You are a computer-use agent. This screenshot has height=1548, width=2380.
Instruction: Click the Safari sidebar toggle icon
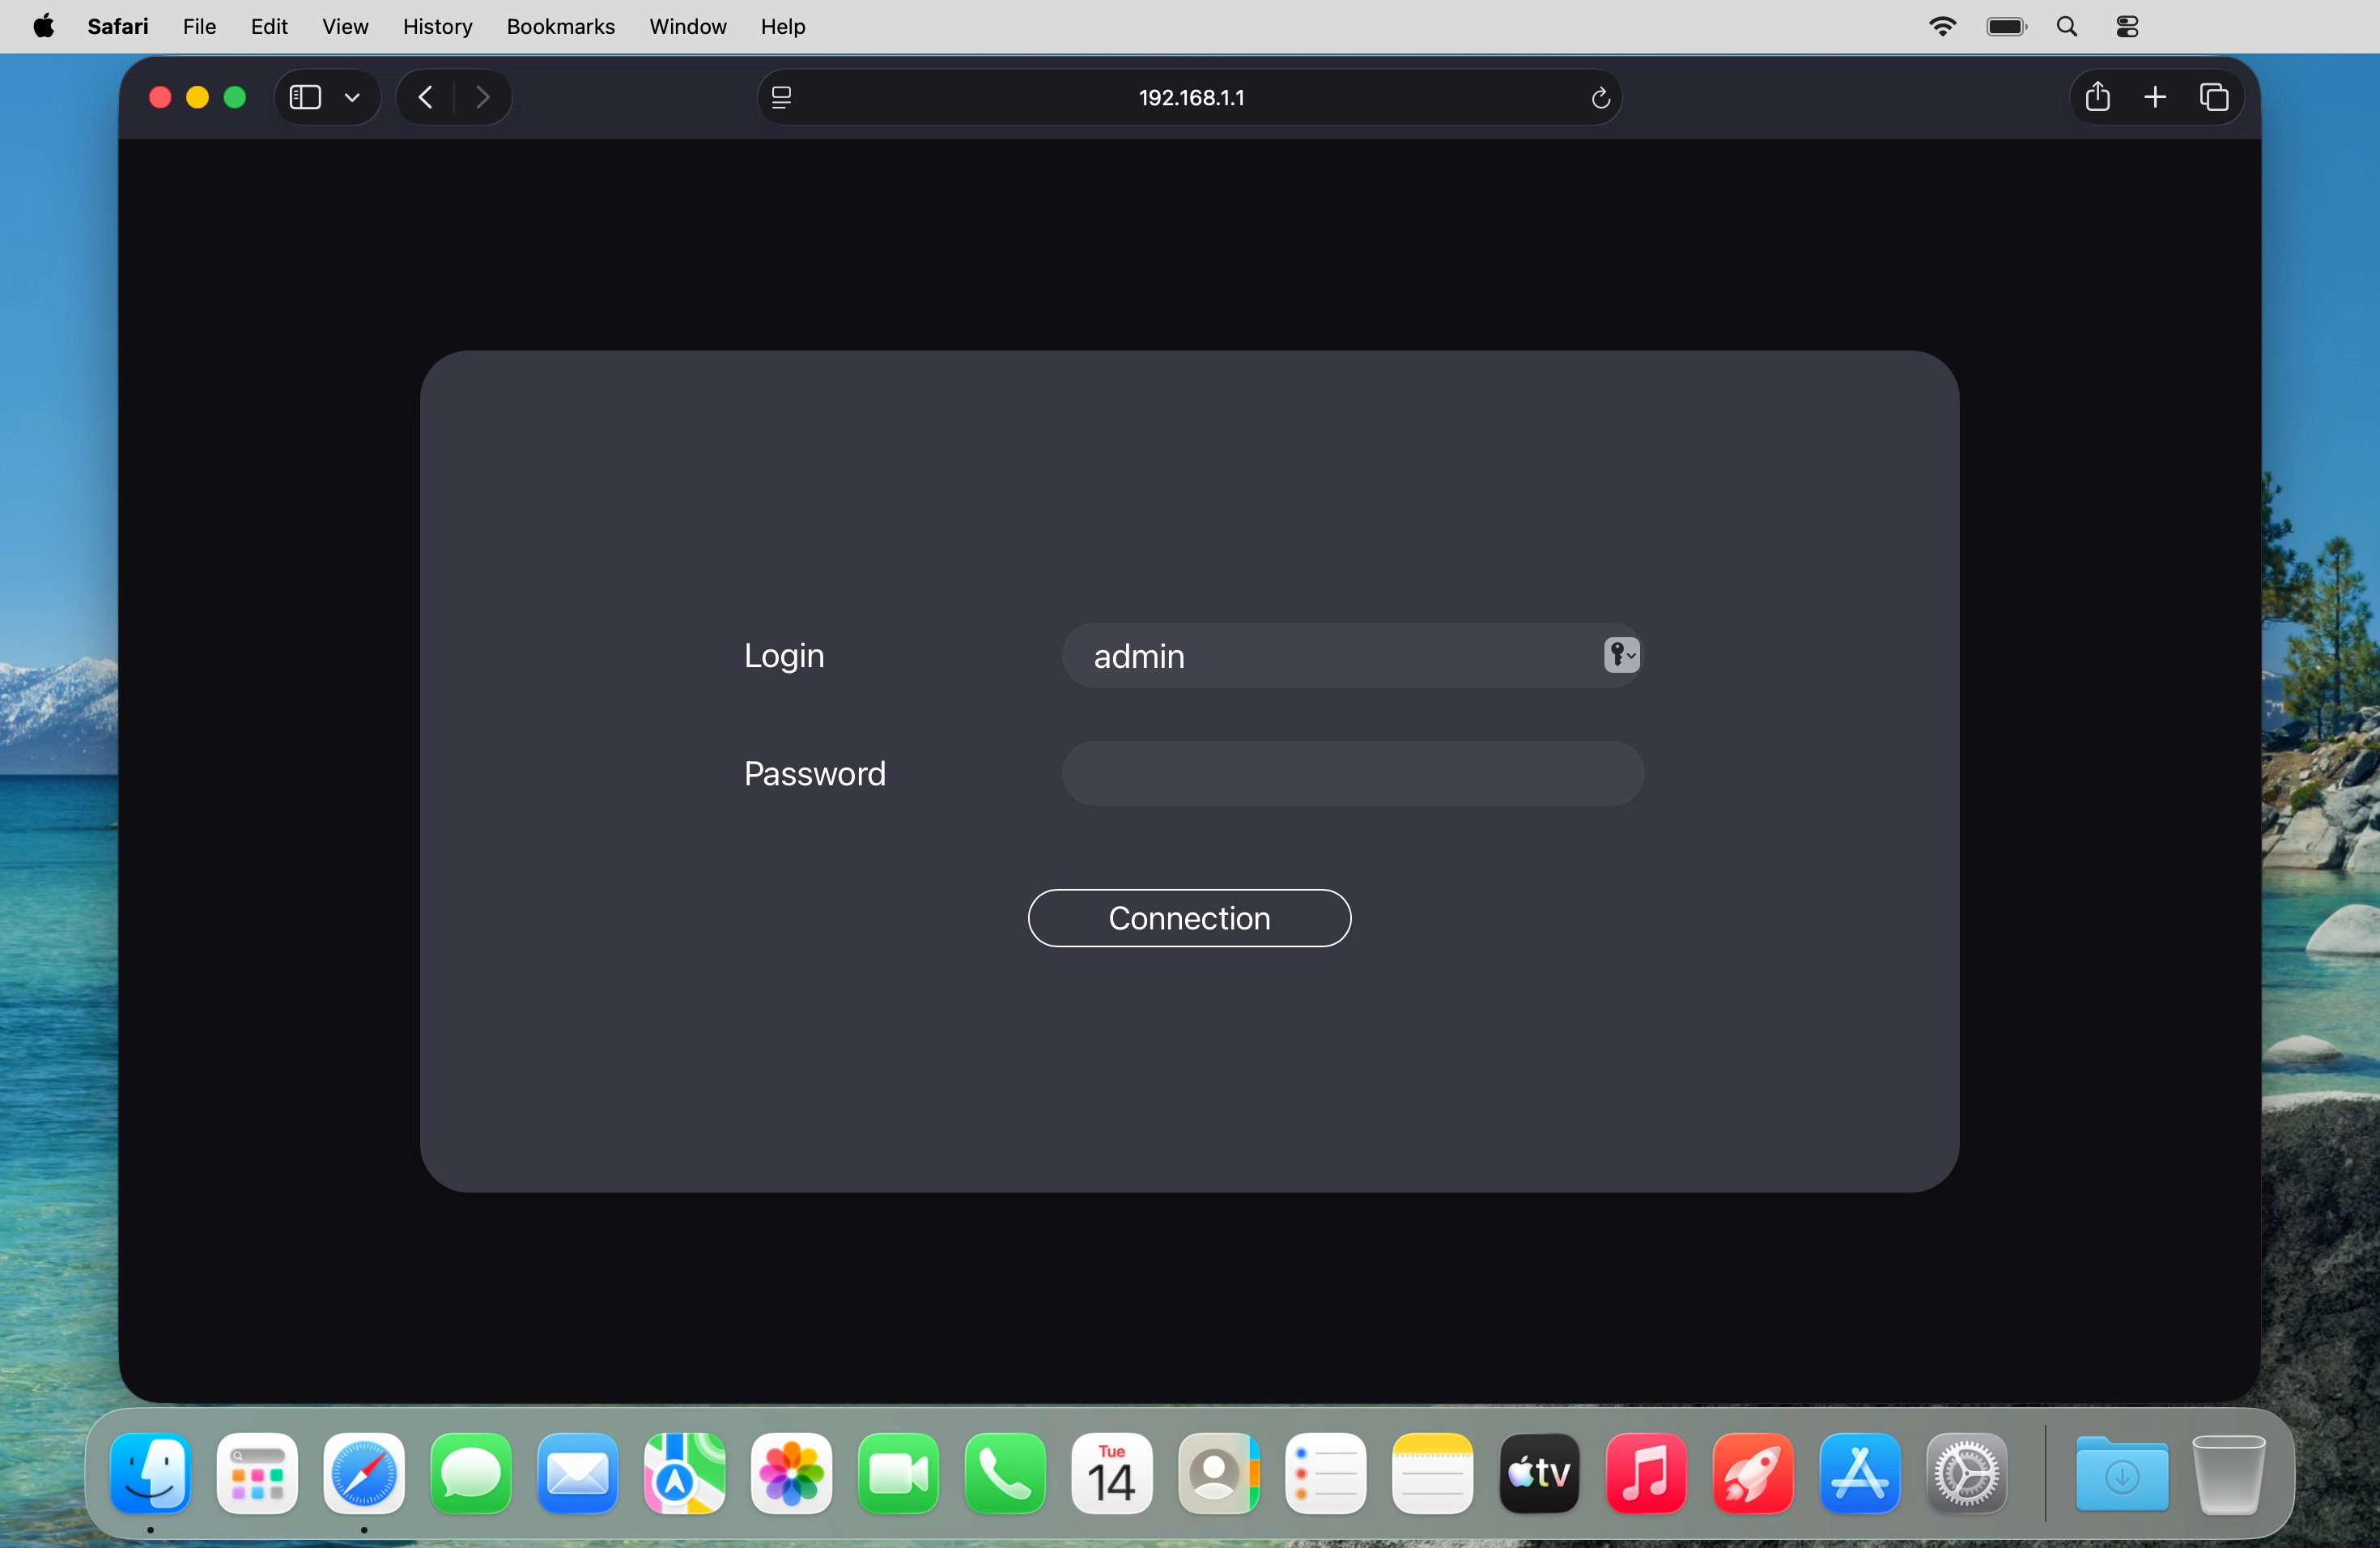(305, 97)
